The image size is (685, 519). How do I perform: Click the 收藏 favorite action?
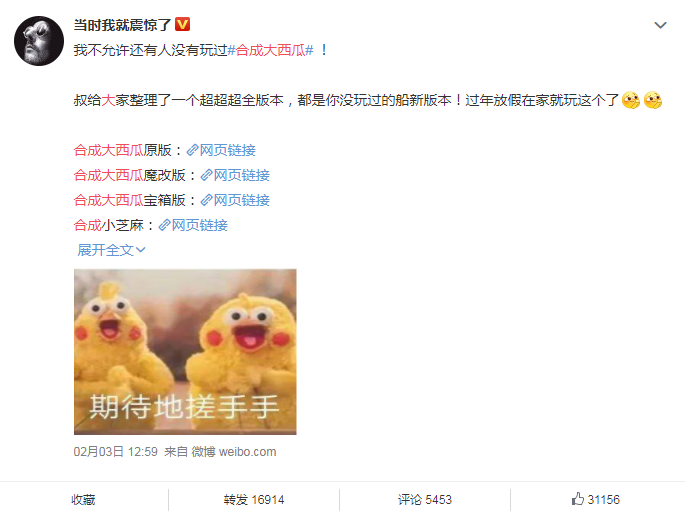[x=83, y=499]
